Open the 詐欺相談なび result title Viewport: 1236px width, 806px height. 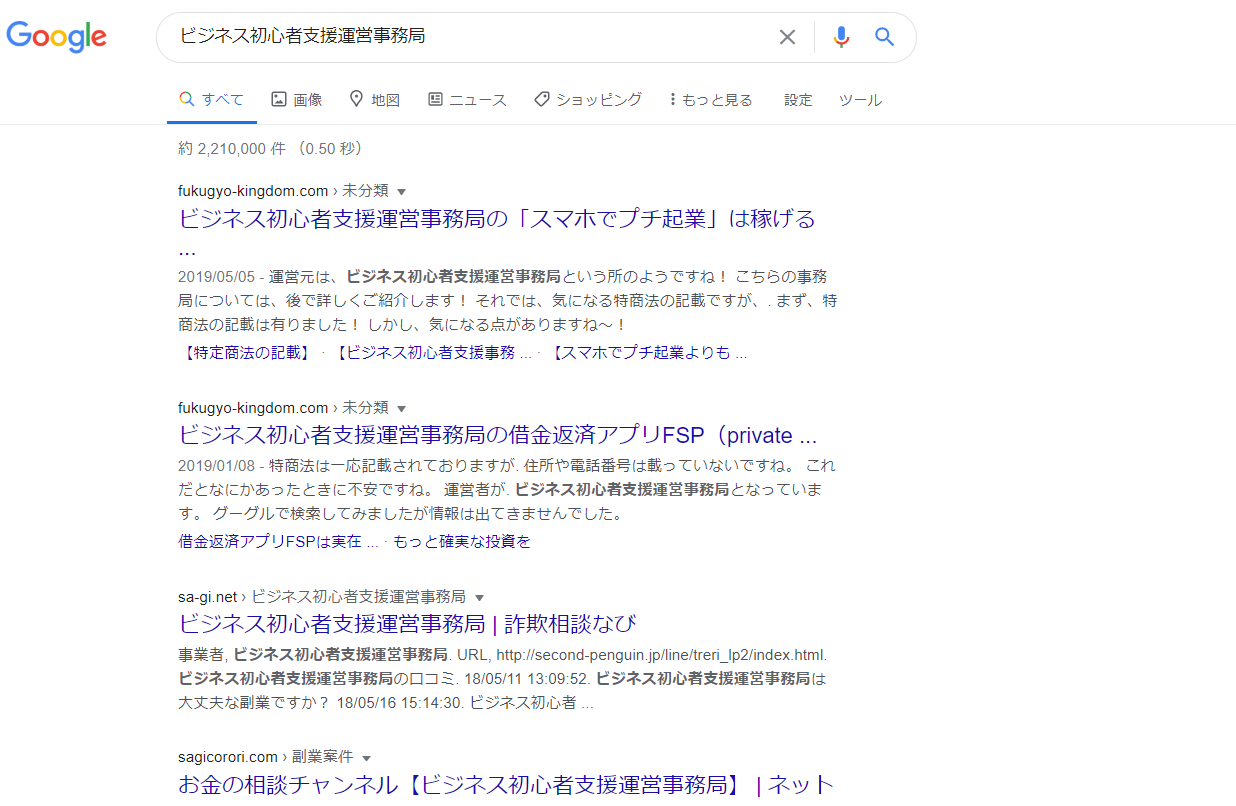[x=407, y=624]
